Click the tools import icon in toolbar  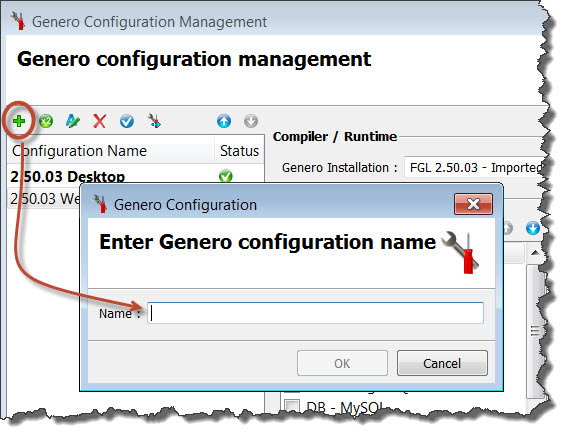(155, 121)
